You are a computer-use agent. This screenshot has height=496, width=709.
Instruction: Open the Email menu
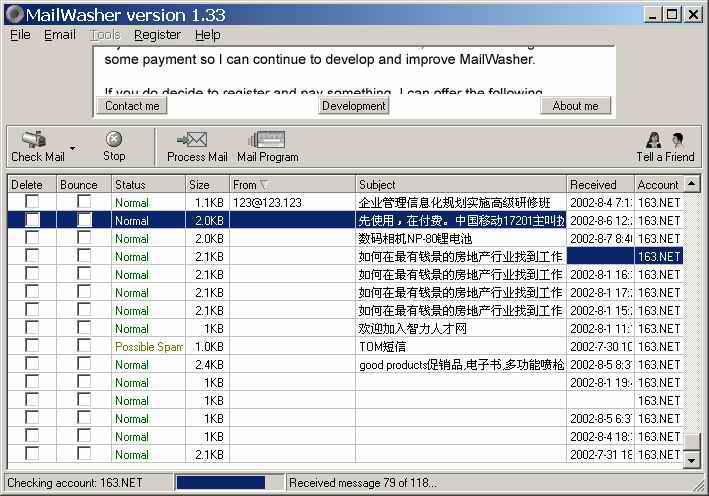click(x=60, y=35)
